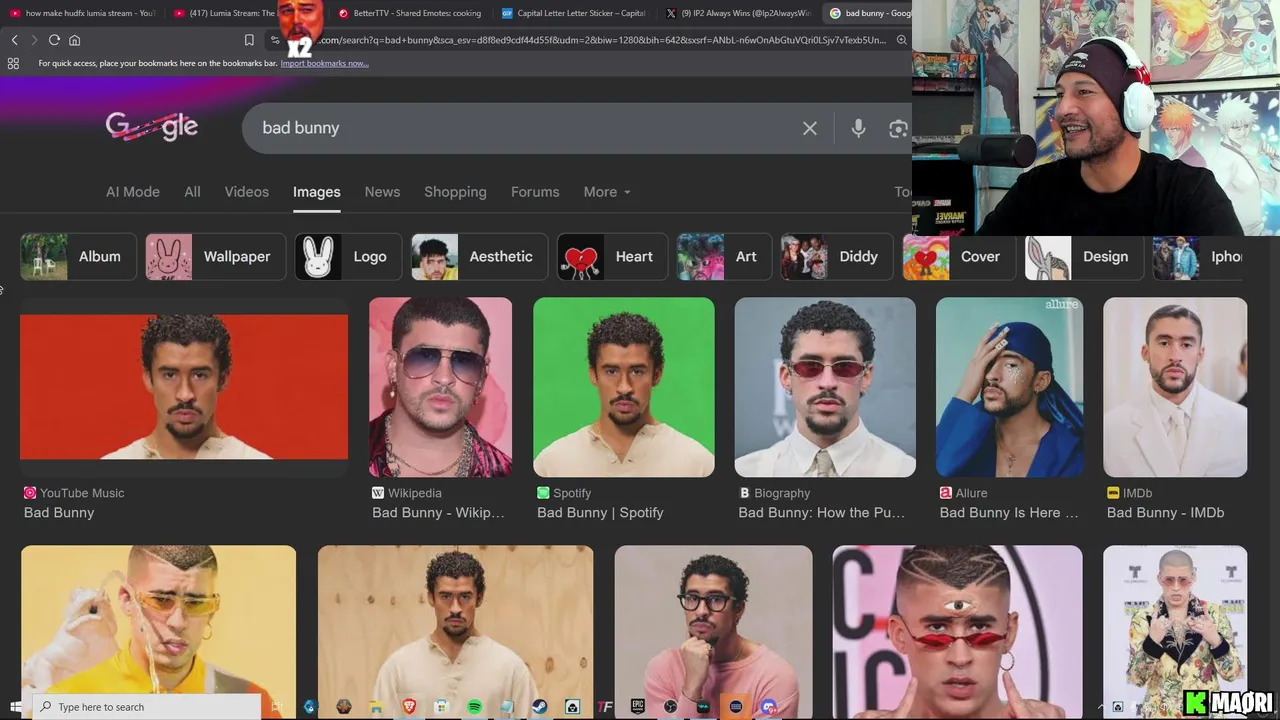This screenshot has width=1280, height=720.
Task: Open the apps grid in the bookmarks bar
Action: [x=13, y=63]
